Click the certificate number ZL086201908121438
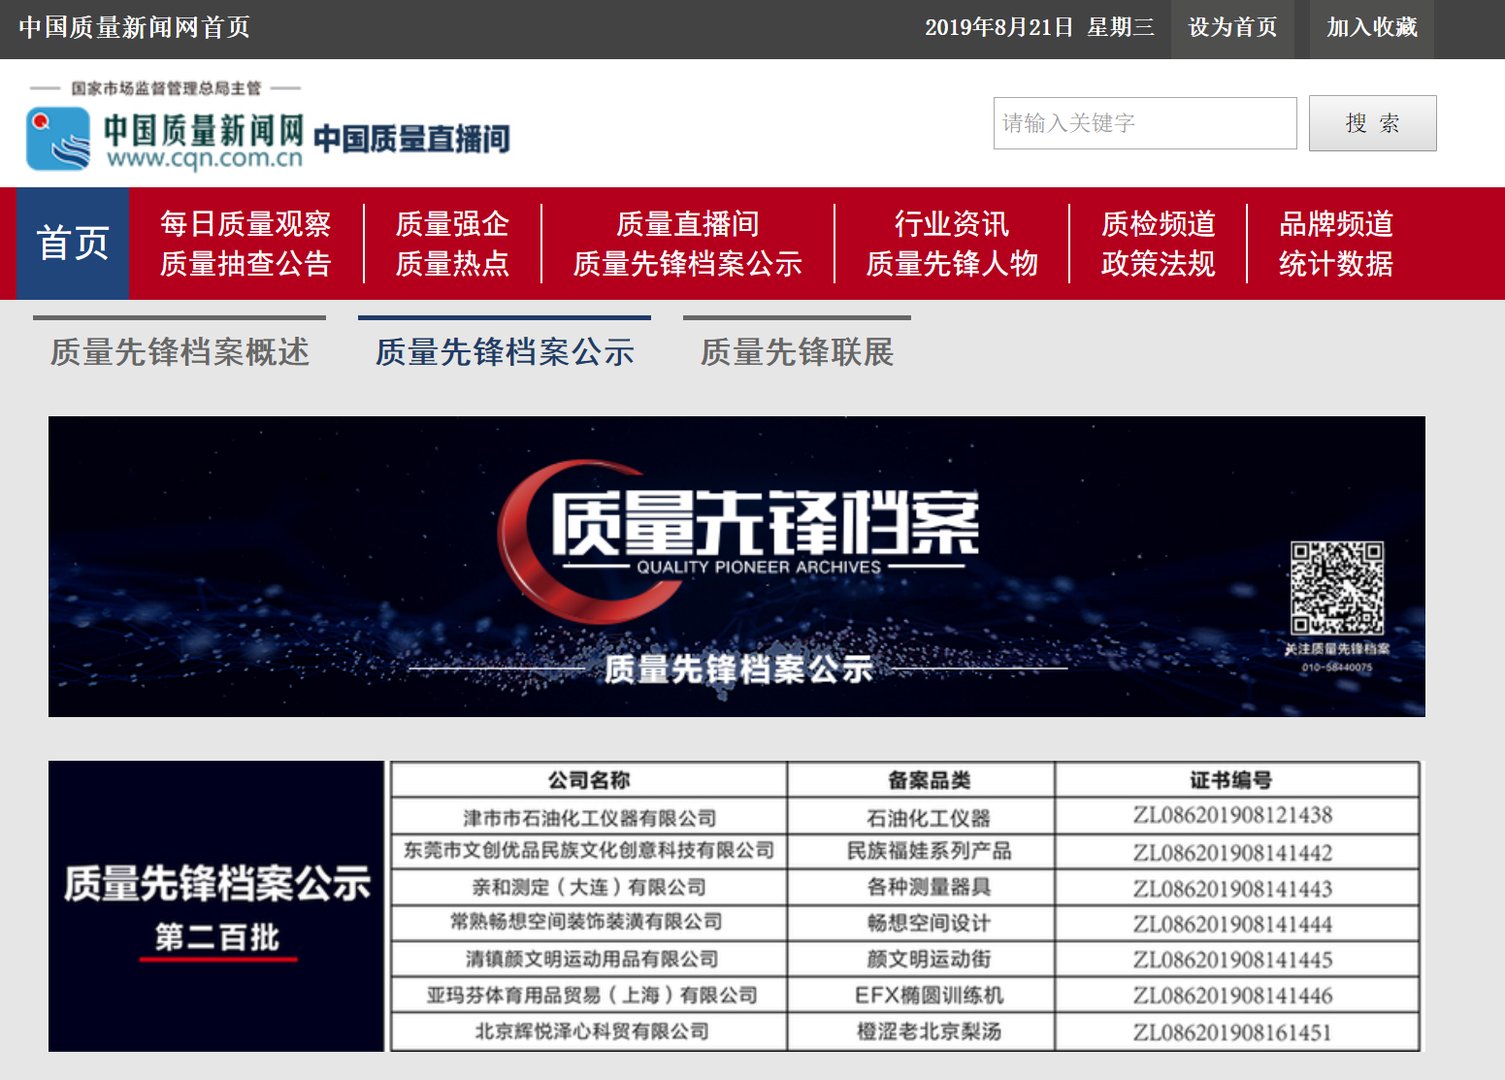The image size is (1505, 1080). 1235,814
